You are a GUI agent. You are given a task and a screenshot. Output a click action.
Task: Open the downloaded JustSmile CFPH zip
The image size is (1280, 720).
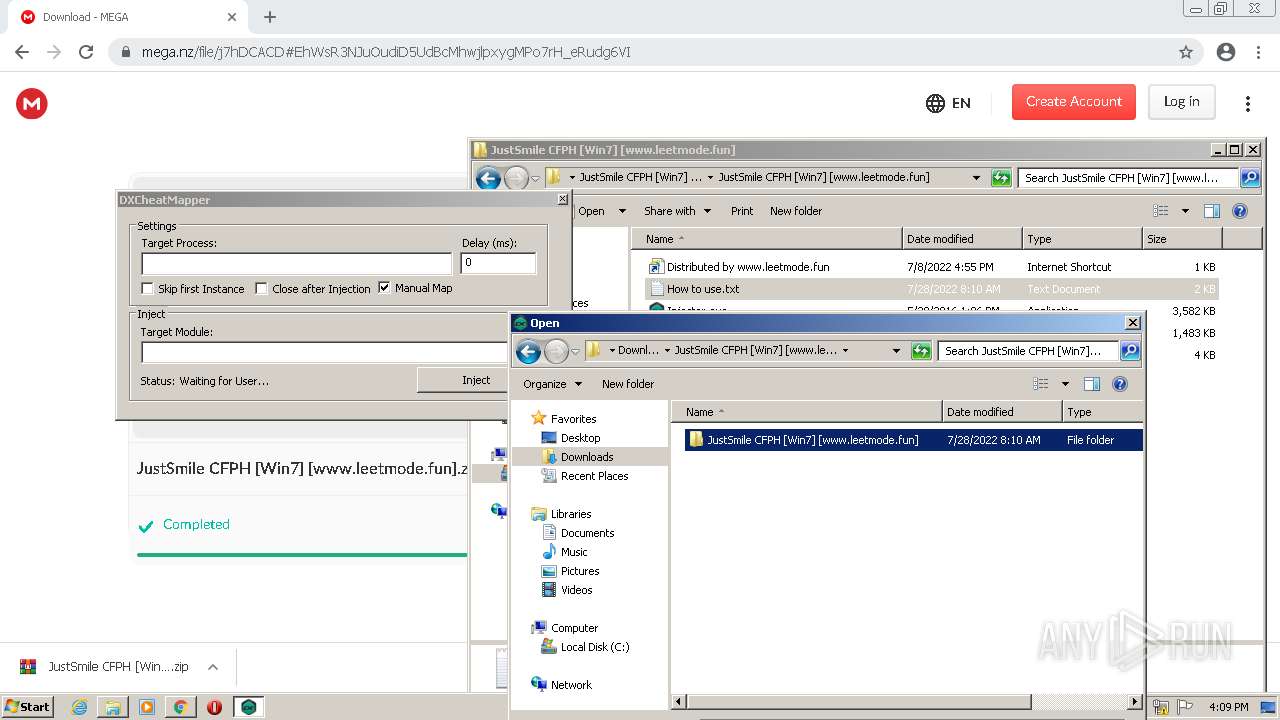pyautogui.click(x=118, y=667)
